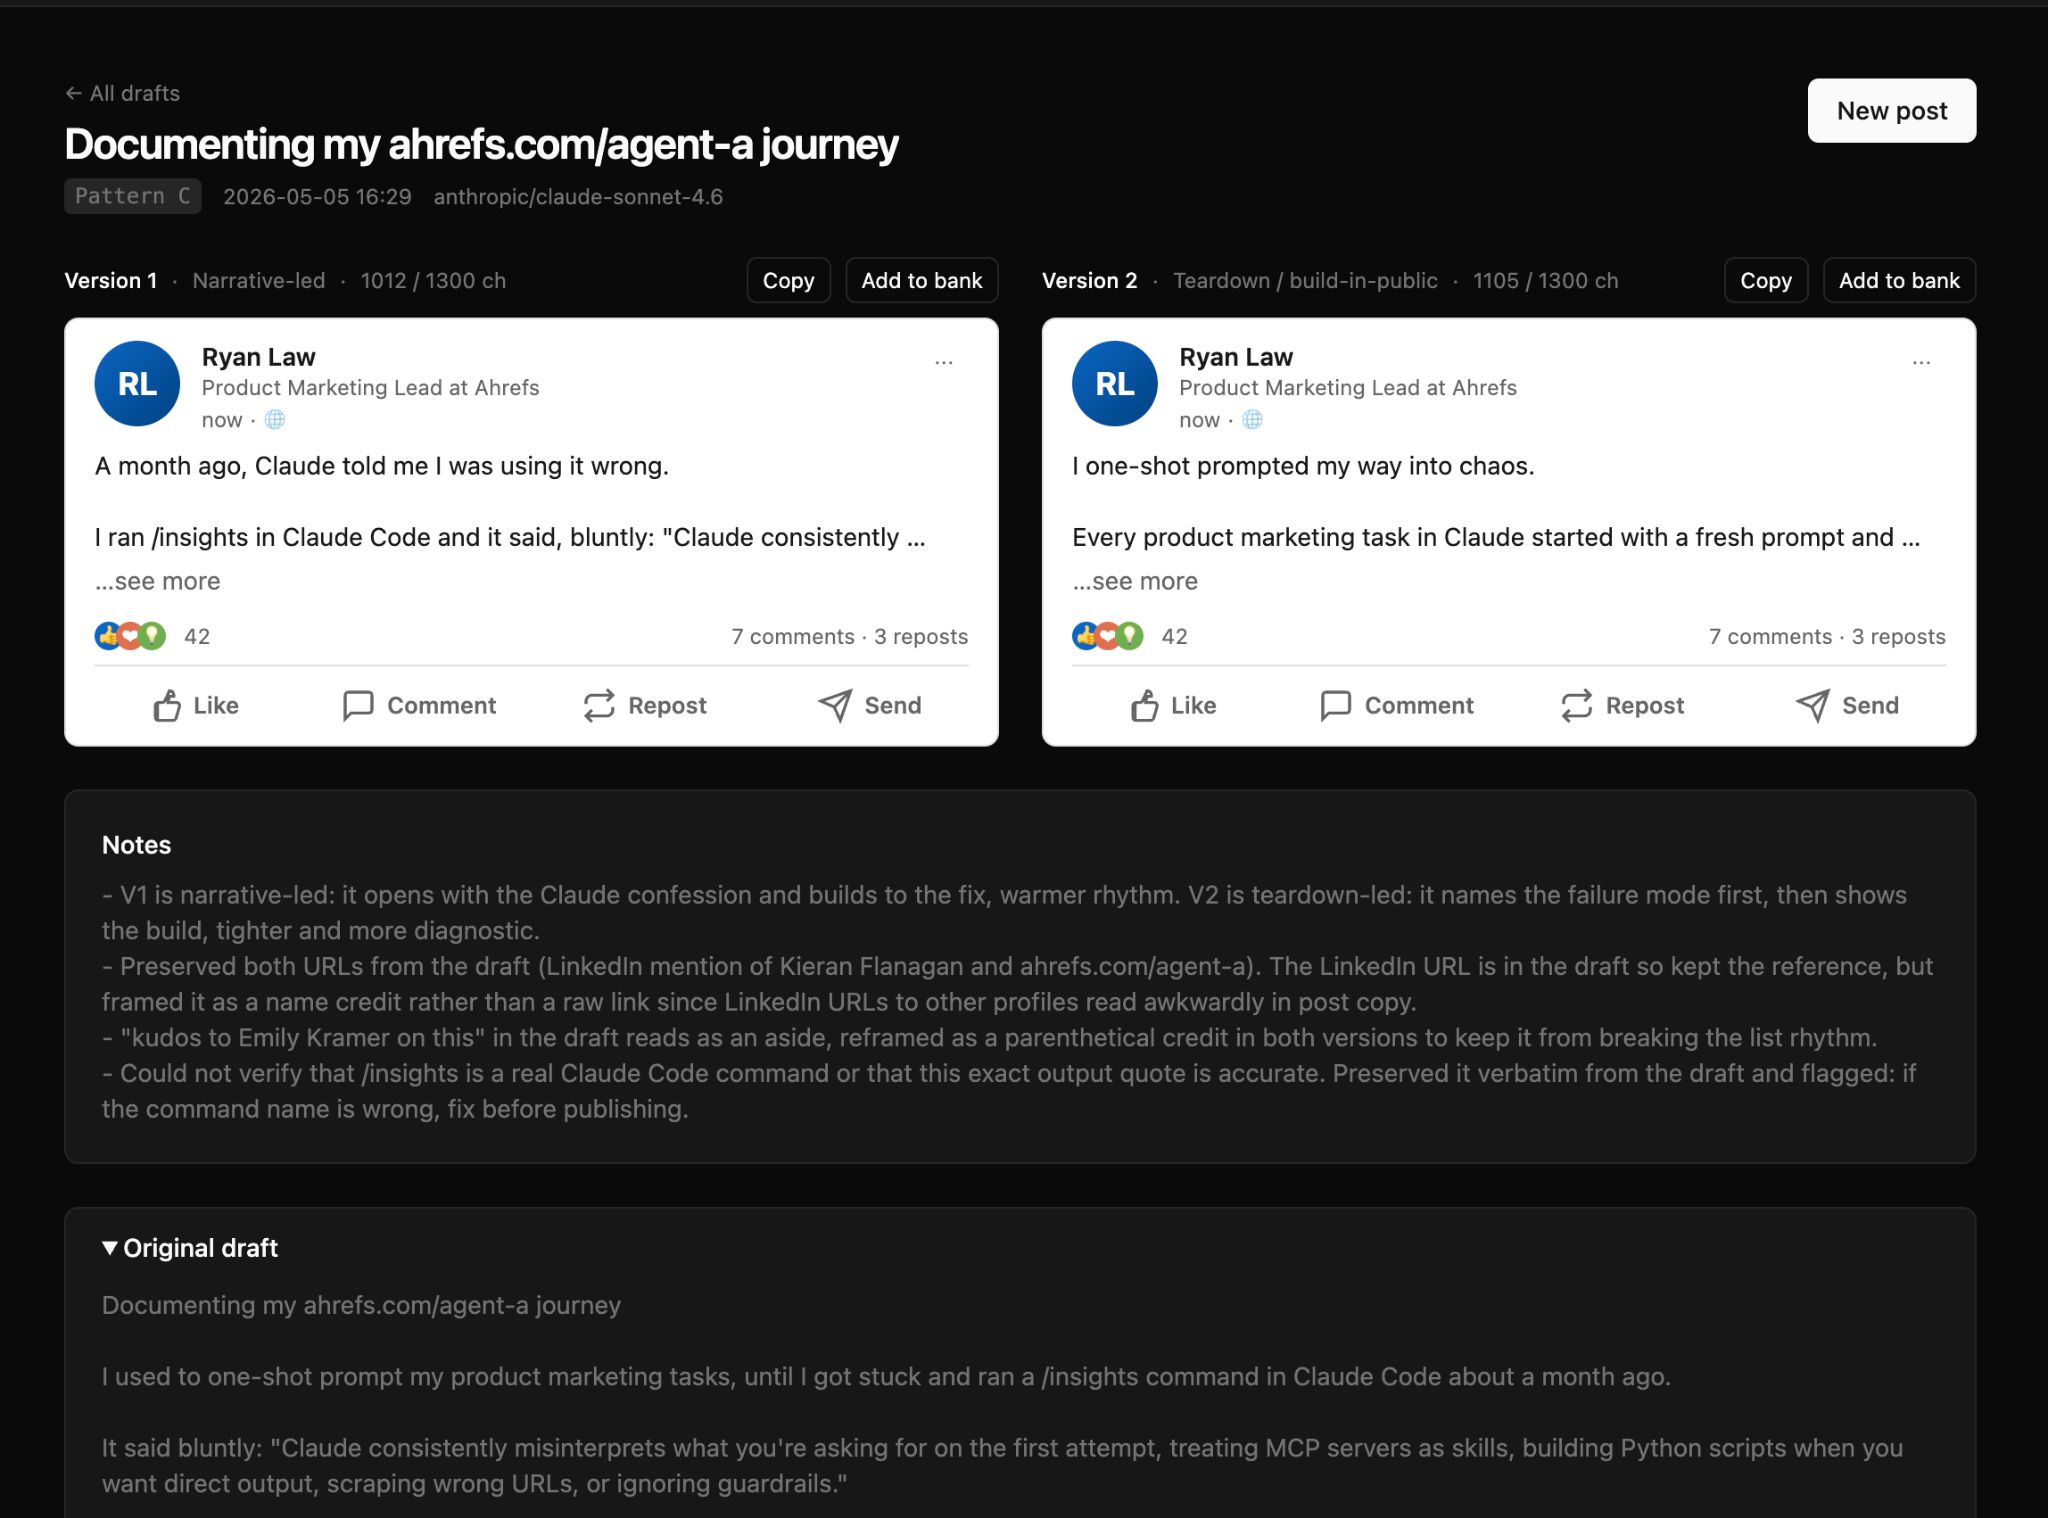2048x1518 pixels.
Task: Click the 'Pattern C' tag
Action: (133, 196)
